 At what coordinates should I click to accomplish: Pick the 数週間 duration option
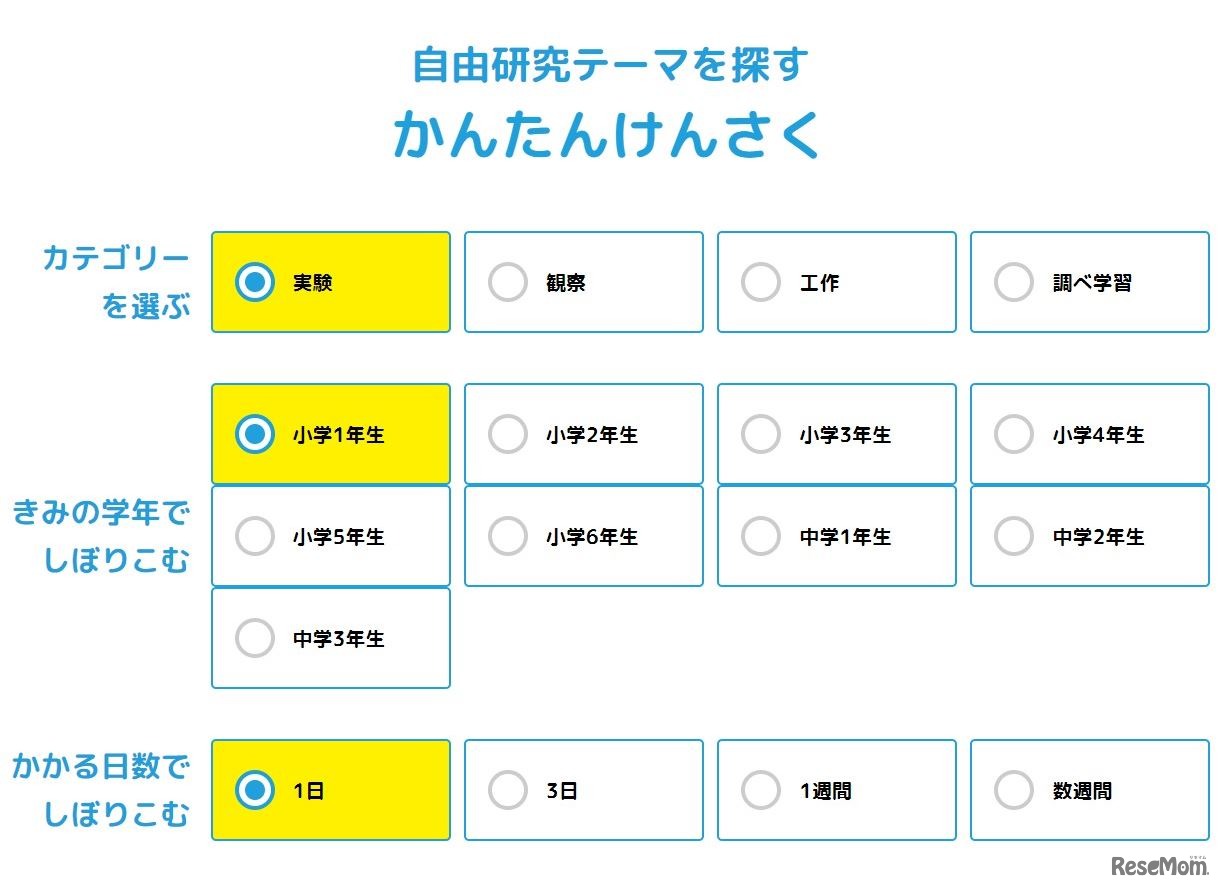pos(1014,791)
